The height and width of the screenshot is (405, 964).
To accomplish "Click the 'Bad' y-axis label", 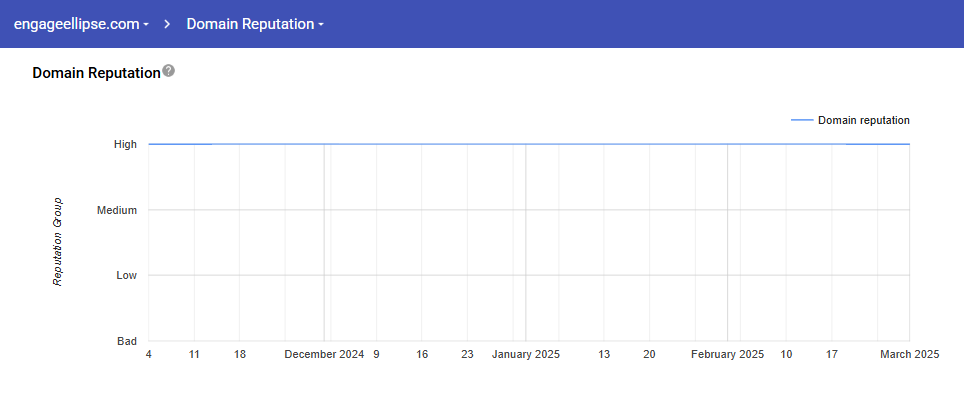I will click(127, 341).
